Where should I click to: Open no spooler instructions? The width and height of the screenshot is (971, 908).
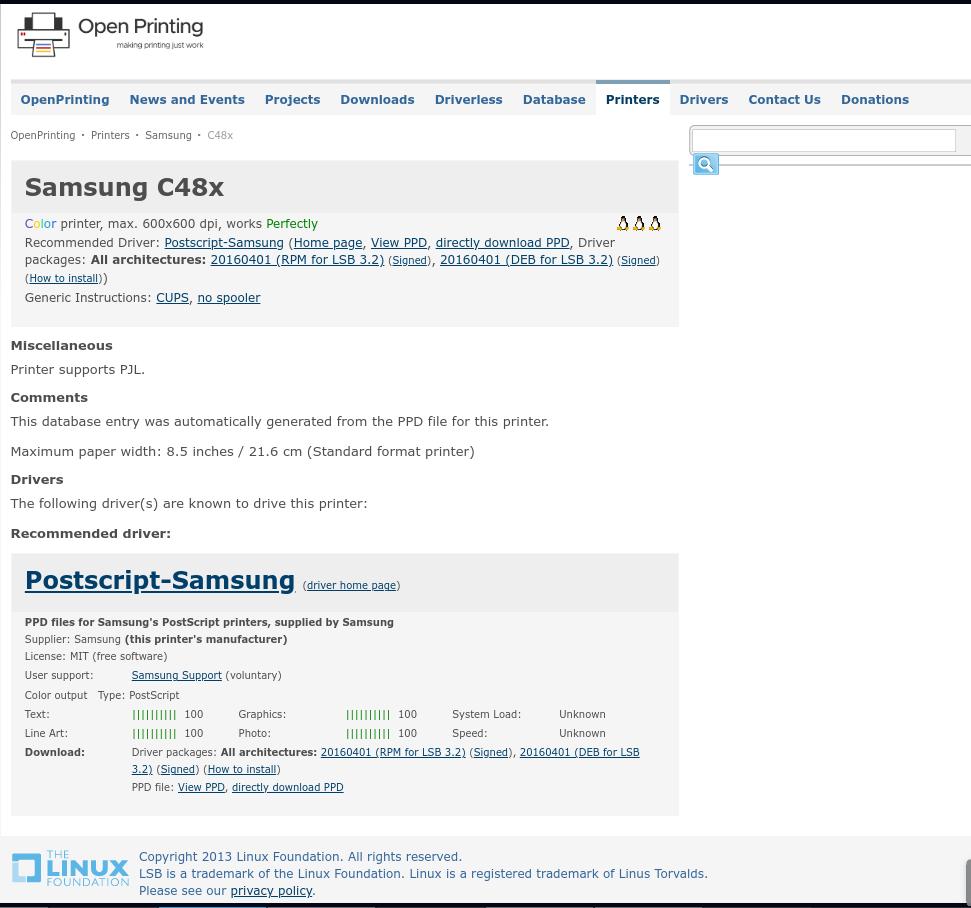pos(229,298)
